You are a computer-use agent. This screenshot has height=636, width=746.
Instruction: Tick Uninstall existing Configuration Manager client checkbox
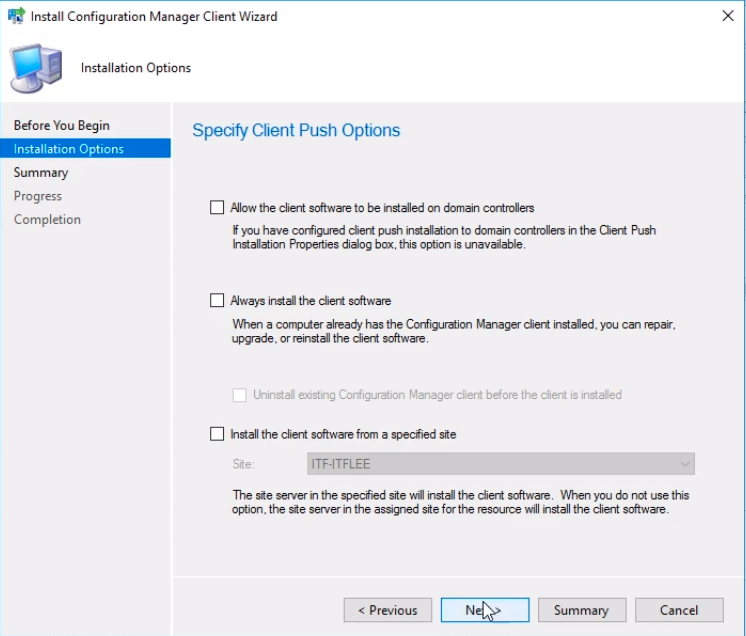(x=239, y=395)
